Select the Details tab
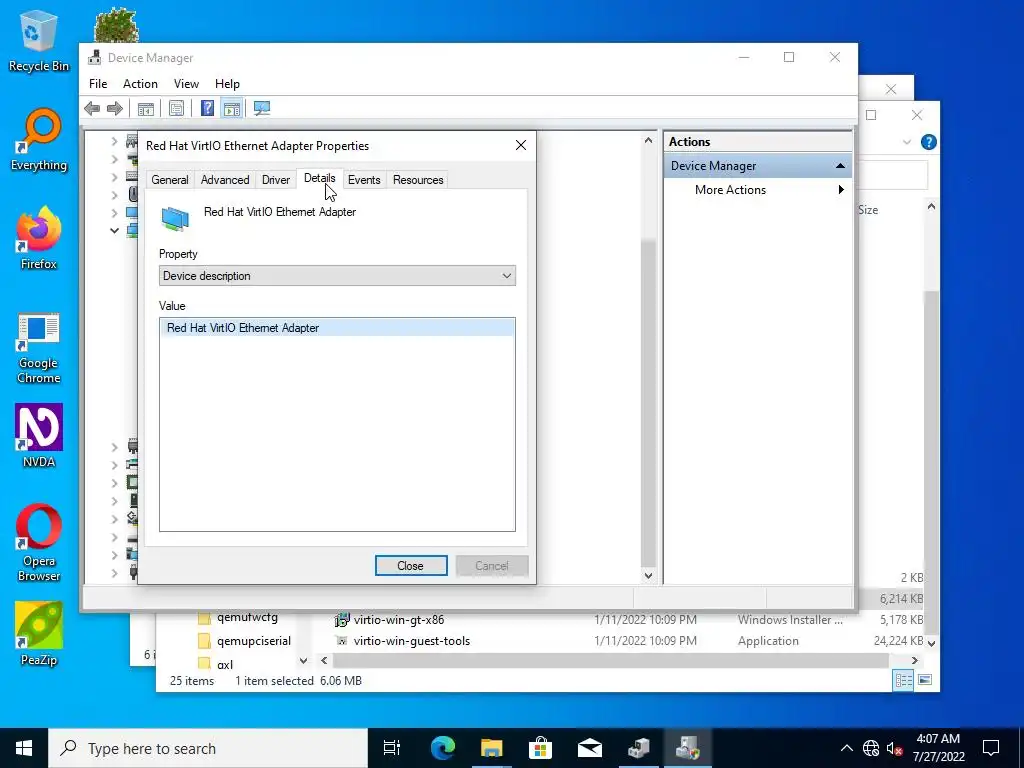Image resolution: width=1024 pixels, height=768 pixels. point(319,178)
